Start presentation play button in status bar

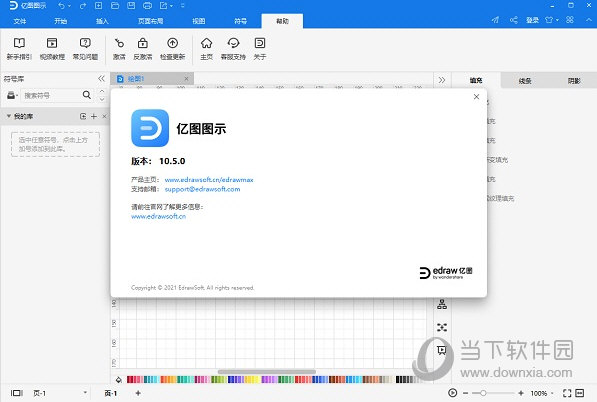pyautogui.click(x=452, y=393)
